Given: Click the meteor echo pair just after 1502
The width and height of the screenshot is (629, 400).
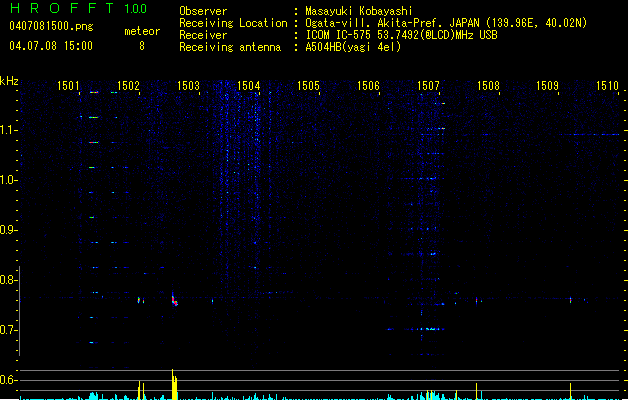Looking at the screenshot, I should click(x=141, y=300).
